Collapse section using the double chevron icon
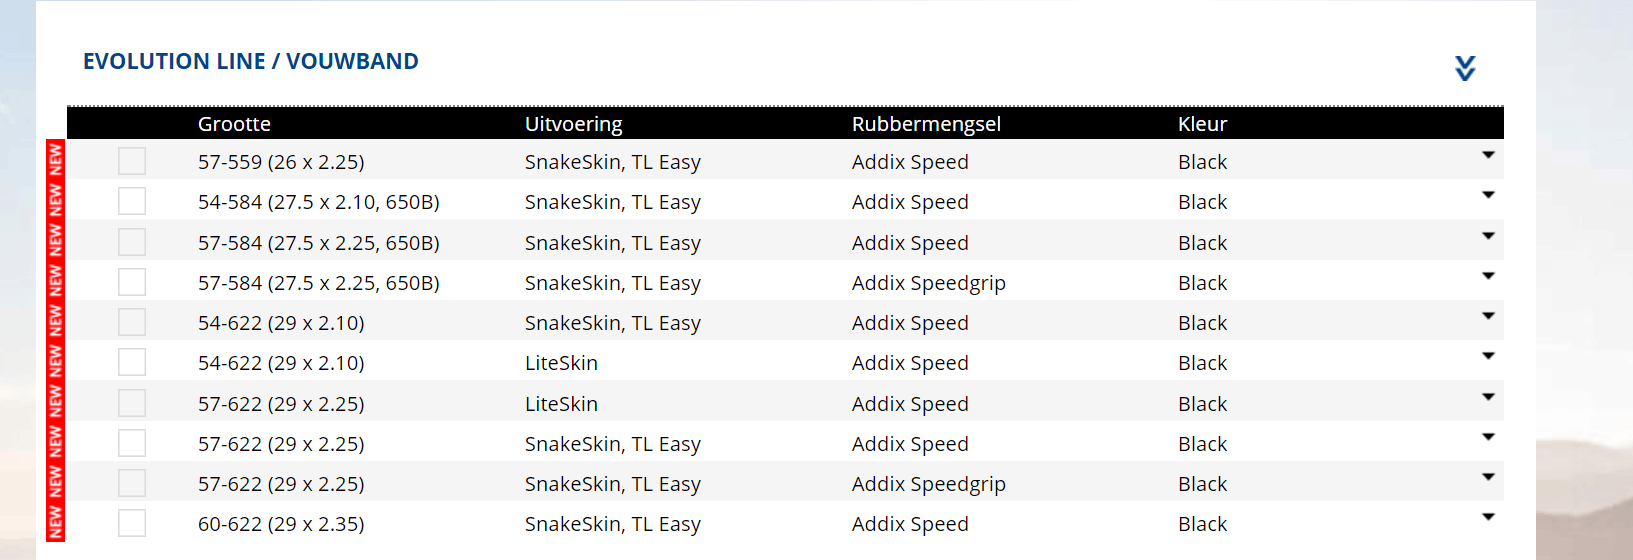The width and height of the screenshot is (1633, 560). click(1465, 68)
